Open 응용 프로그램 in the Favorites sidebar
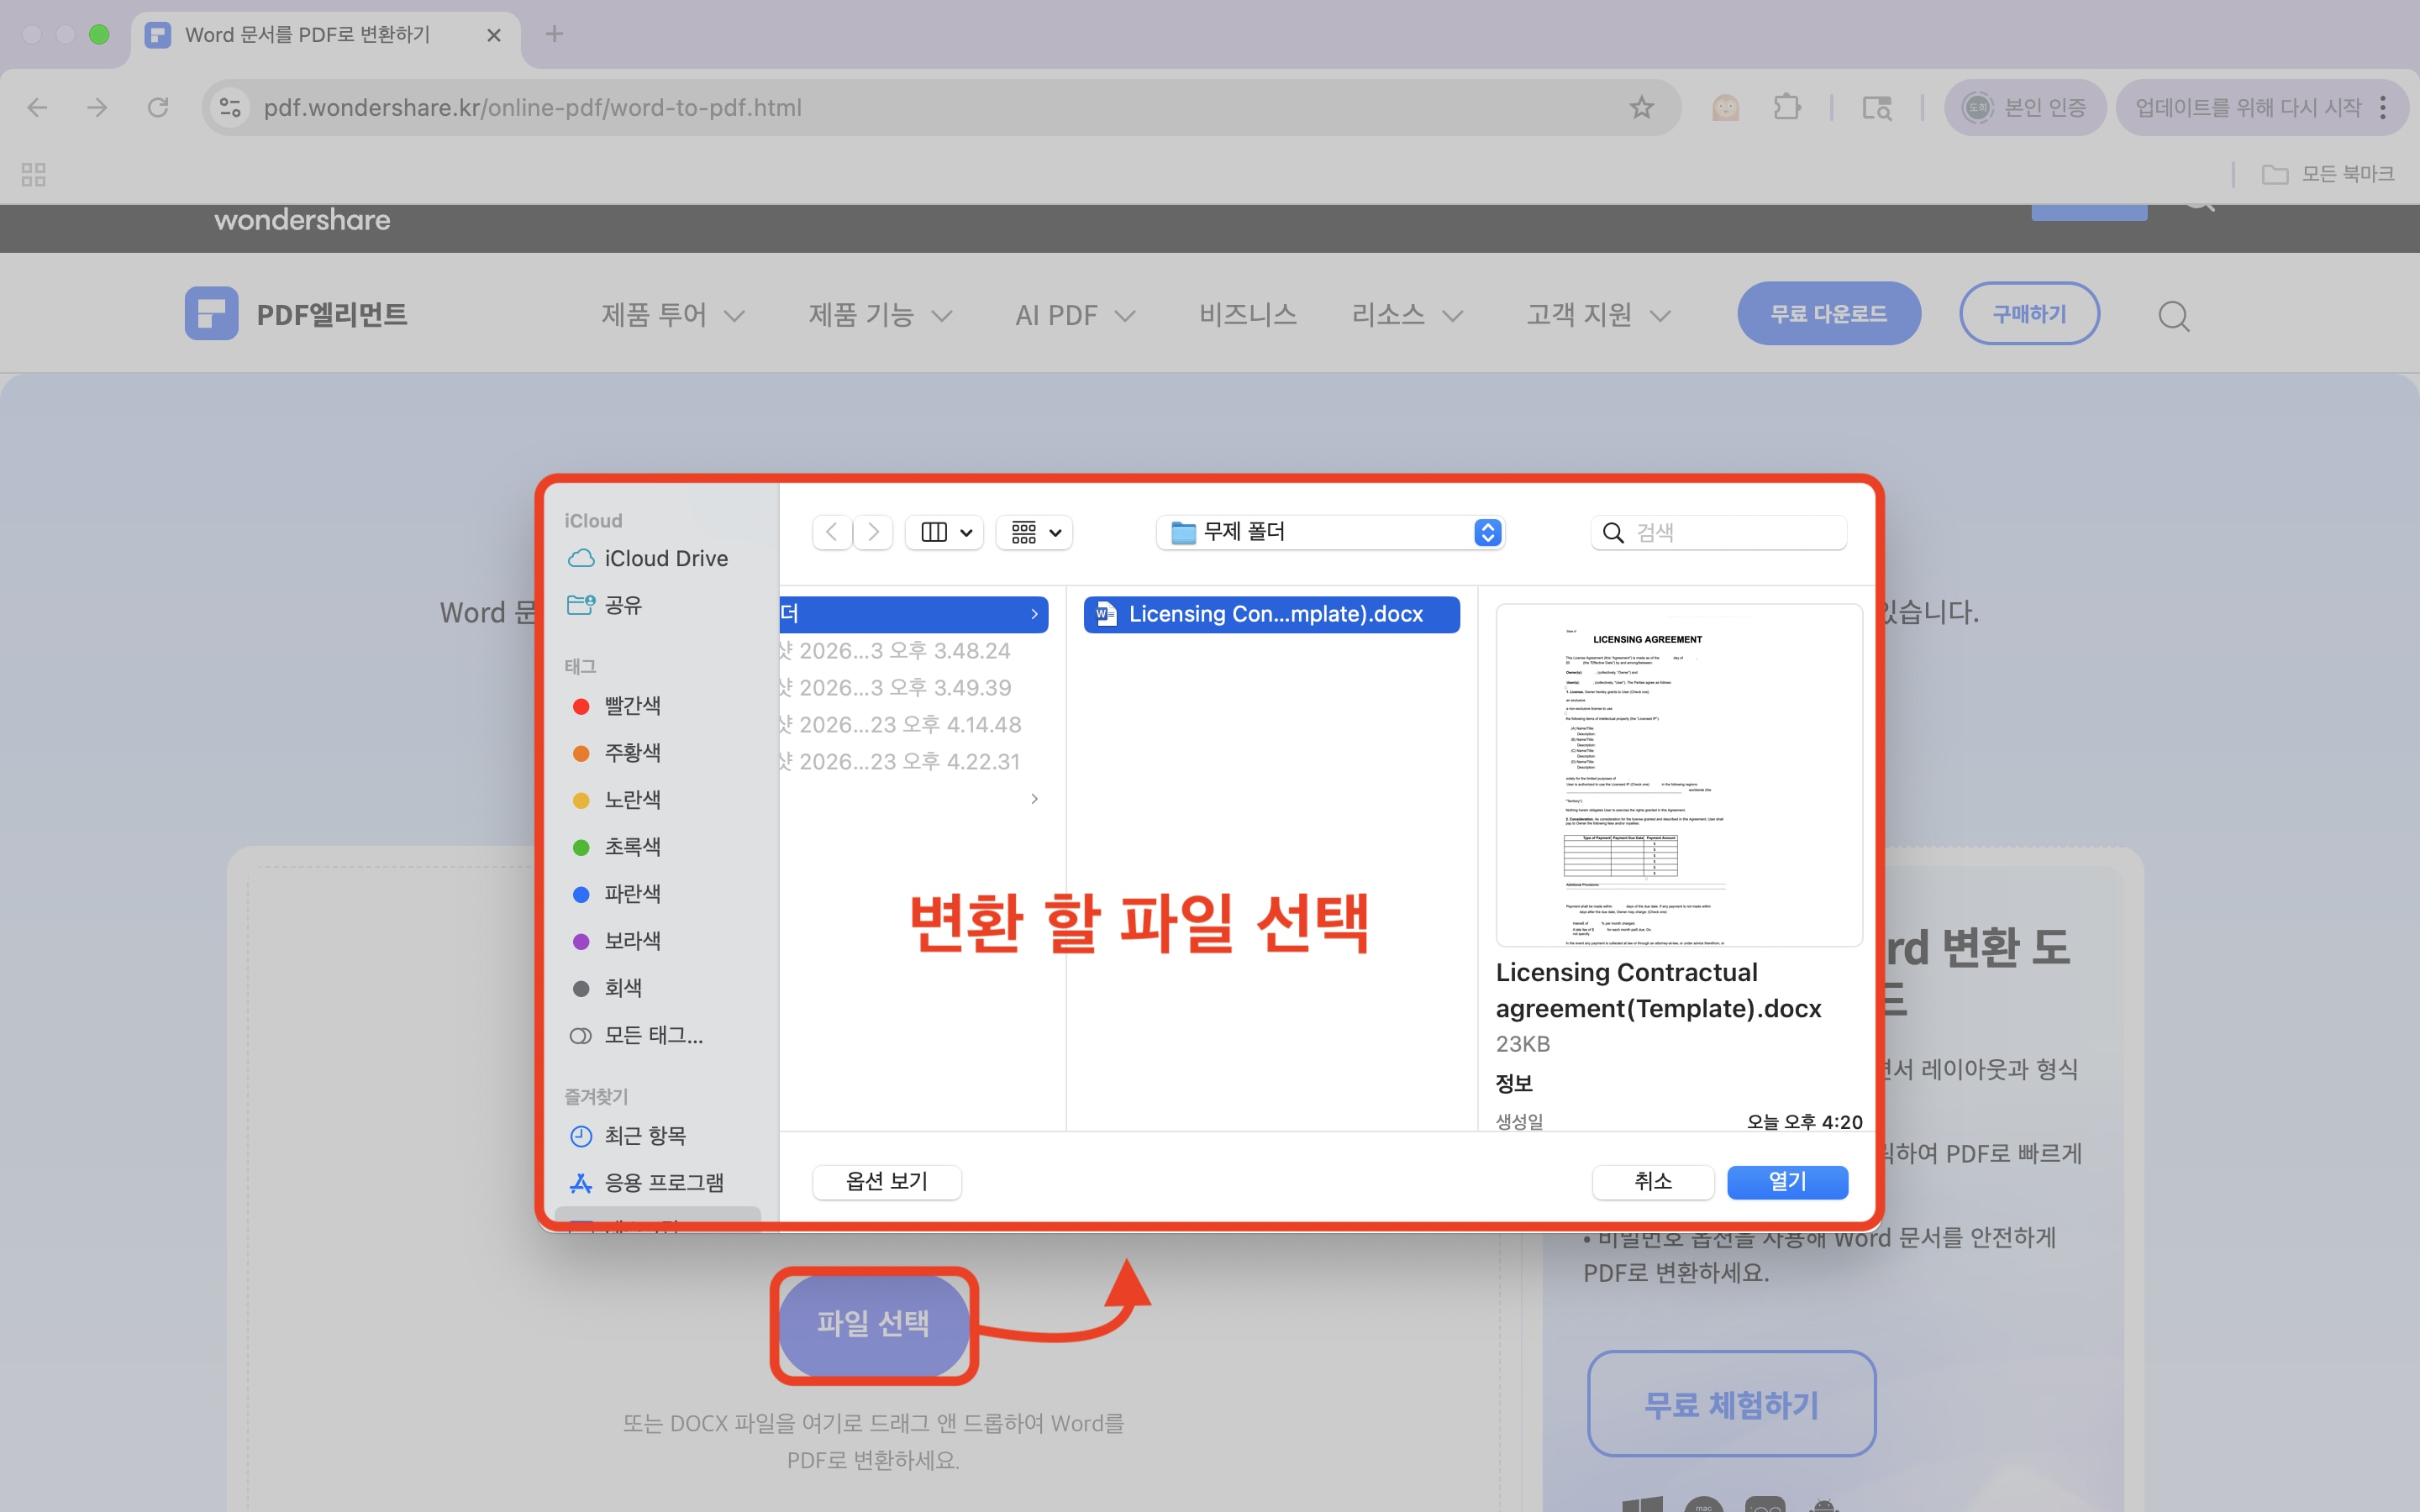This screenshot has width=2420, height=1512. [x=664, y=1182]
